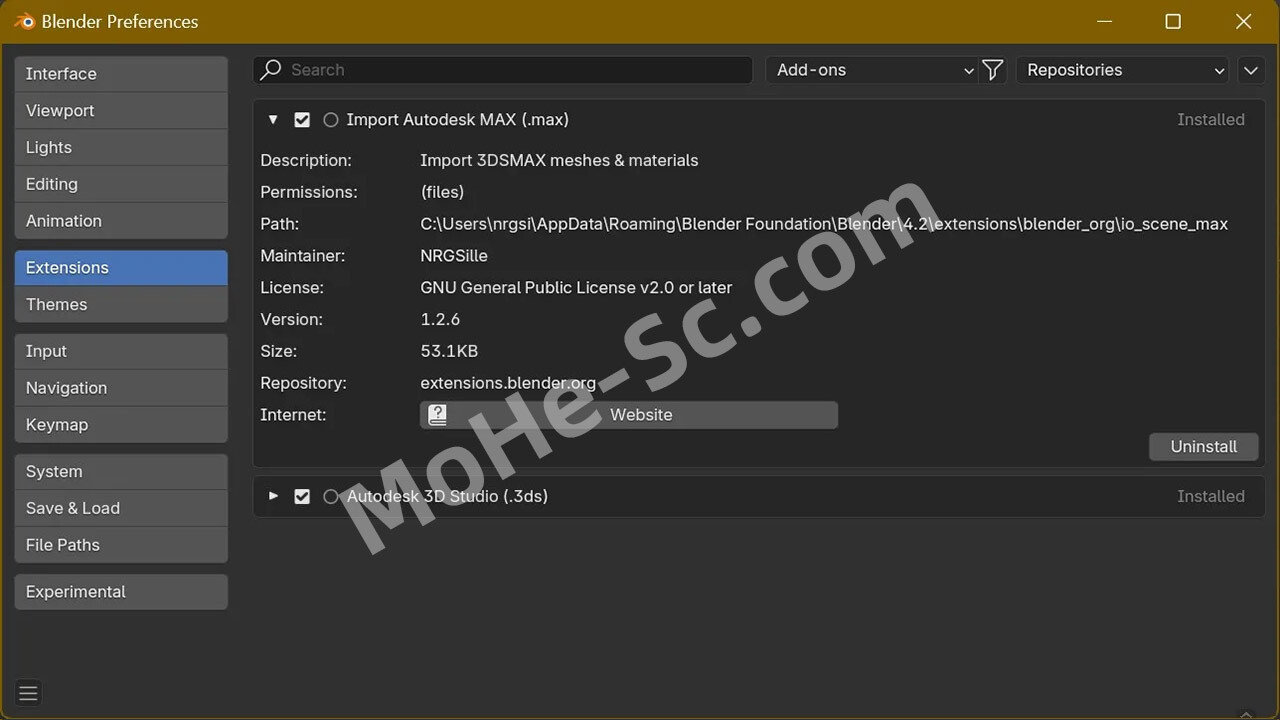
Task: Disable the Autodesk 3D Studio add-on checkbox
Action: (302, 497)
